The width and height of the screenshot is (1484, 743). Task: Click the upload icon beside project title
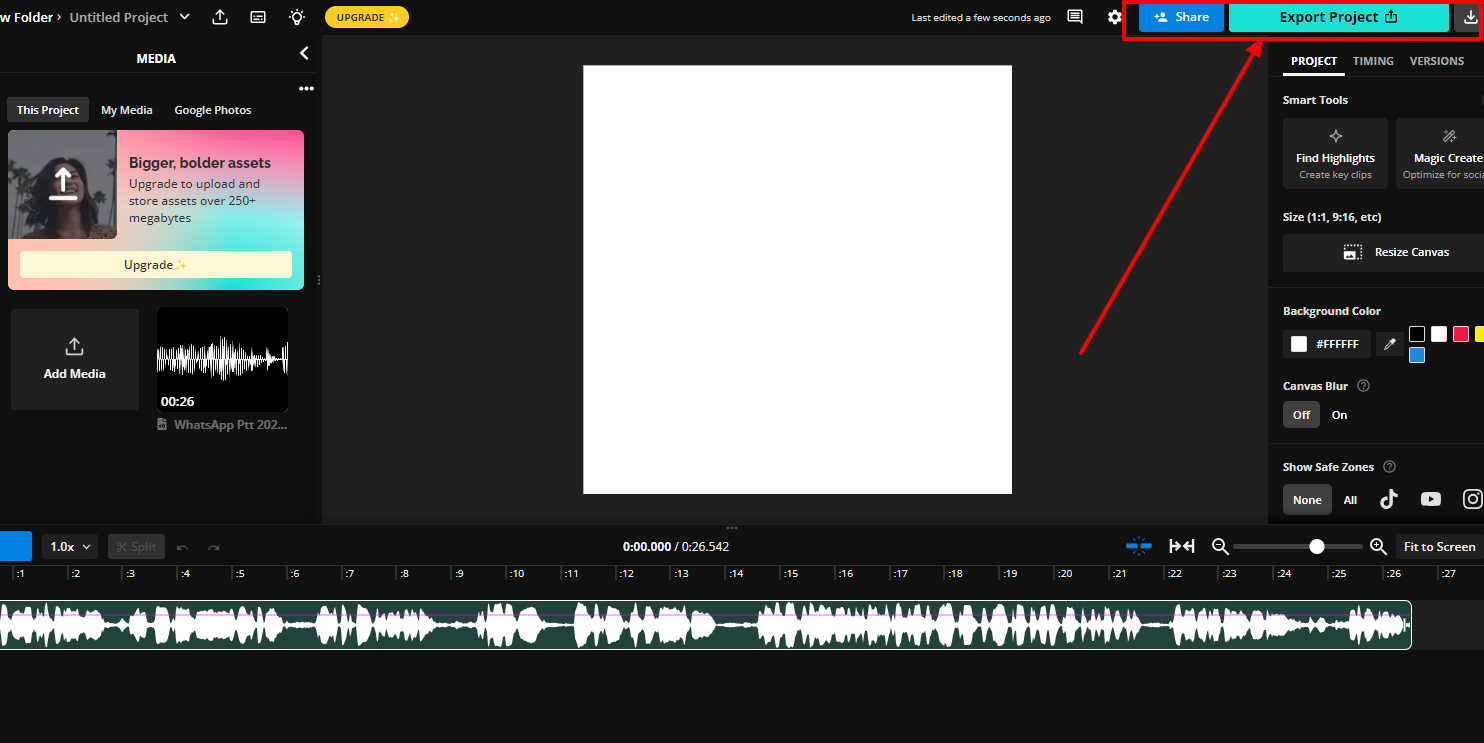tap(220, 17)
